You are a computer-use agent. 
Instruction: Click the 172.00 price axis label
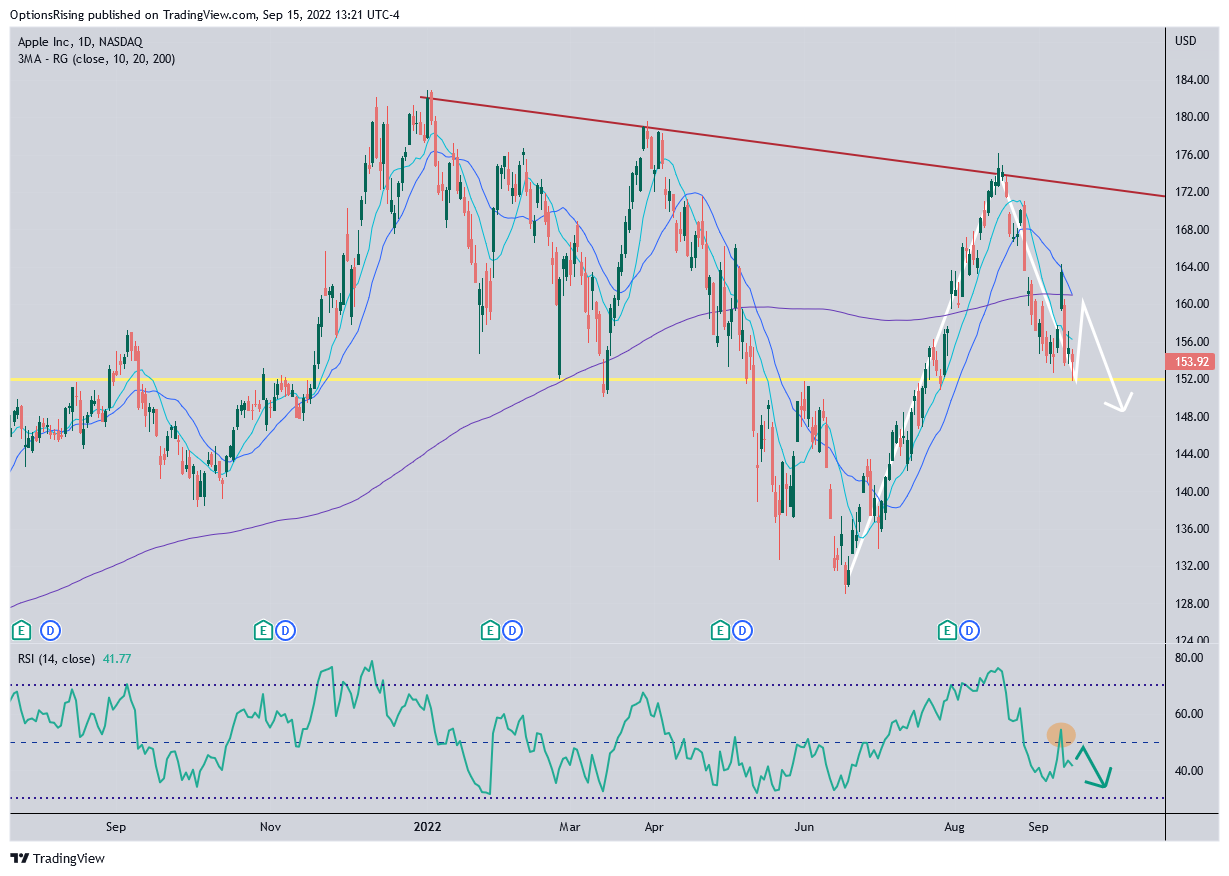point(1191,192)
